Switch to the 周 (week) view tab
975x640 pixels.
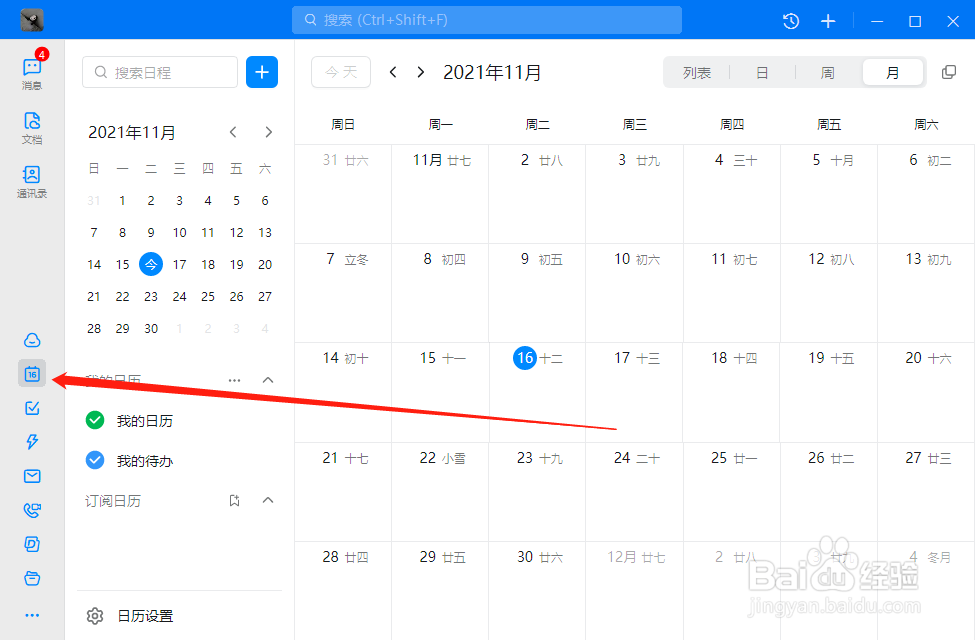(827, 72)
